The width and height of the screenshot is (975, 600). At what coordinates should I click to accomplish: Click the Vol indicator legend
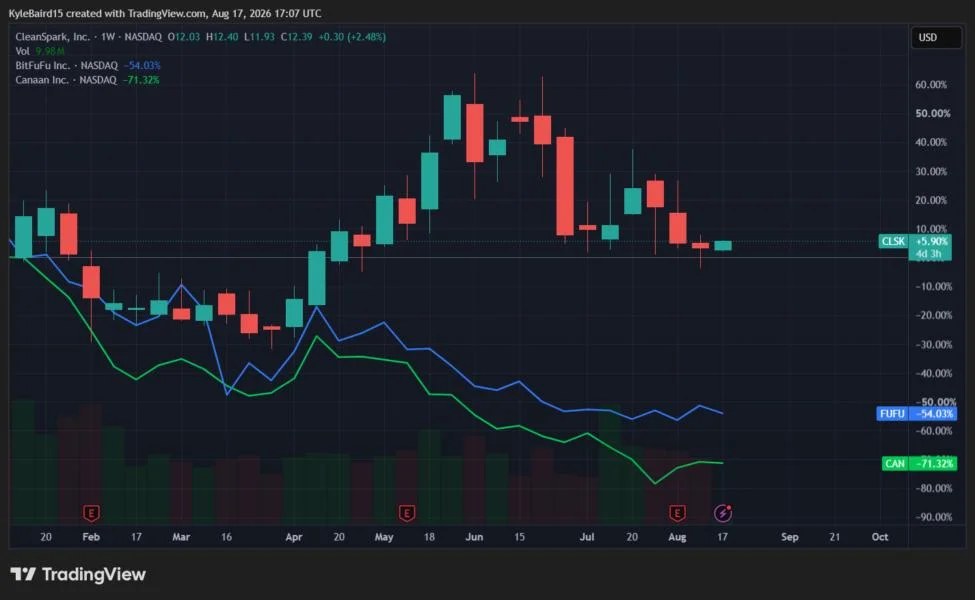click(x=22, y=51)
